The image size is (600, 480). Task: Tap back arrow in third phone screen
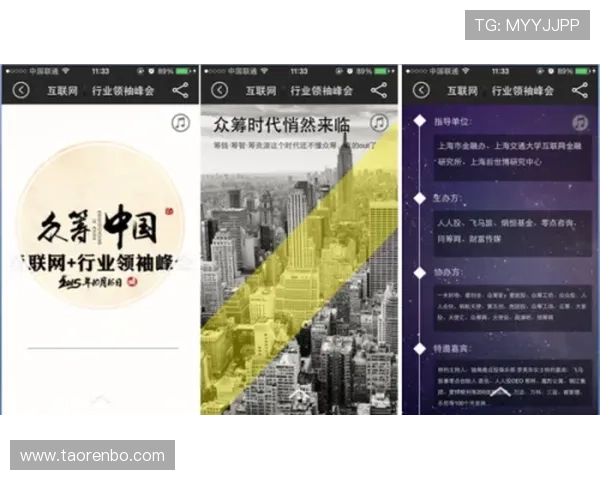coord(421,90)
